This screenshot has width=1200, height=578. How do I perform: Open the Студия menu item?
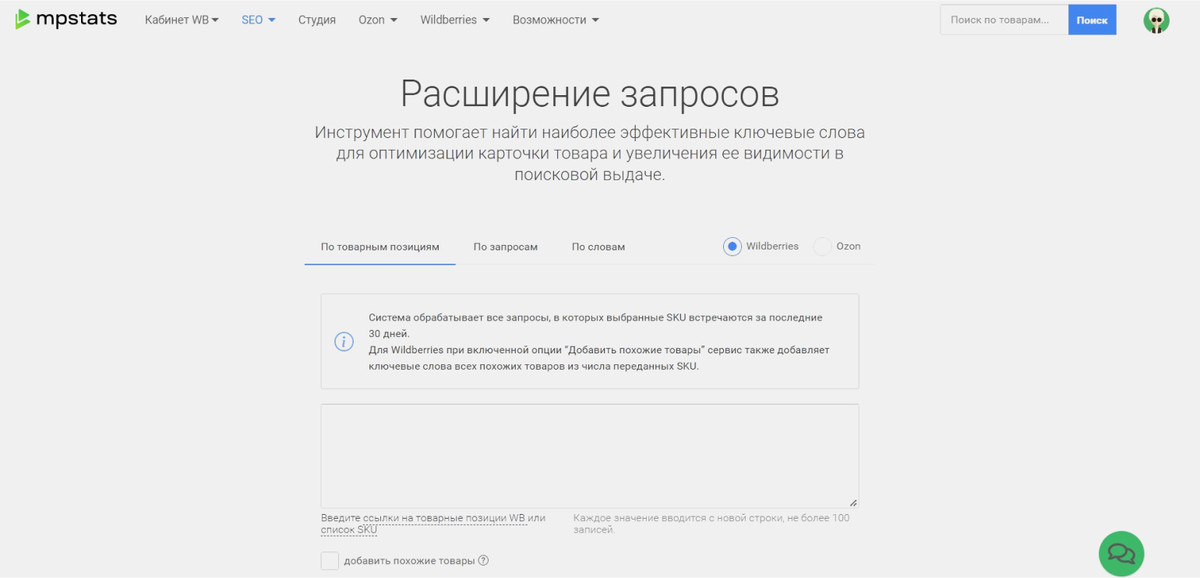click(x=317, y=20)
